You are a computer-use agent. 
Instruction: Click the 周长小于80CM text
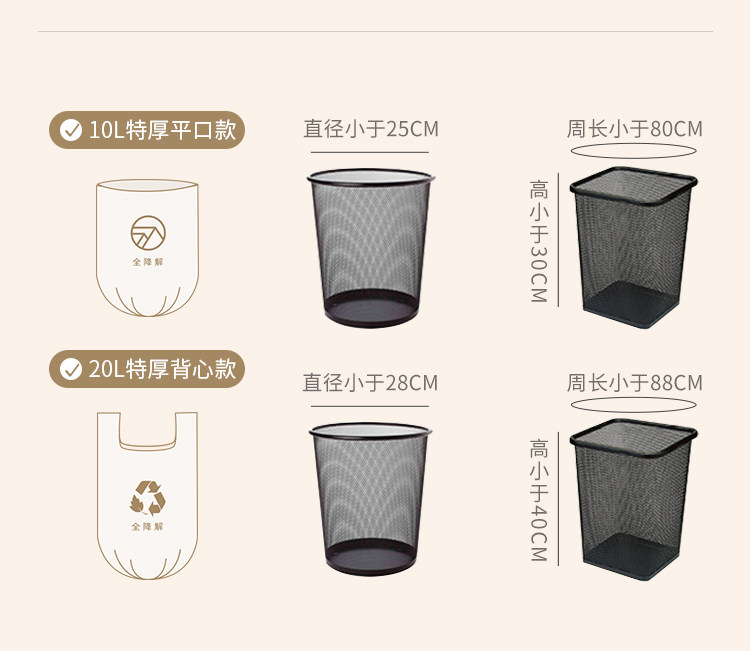635,129
